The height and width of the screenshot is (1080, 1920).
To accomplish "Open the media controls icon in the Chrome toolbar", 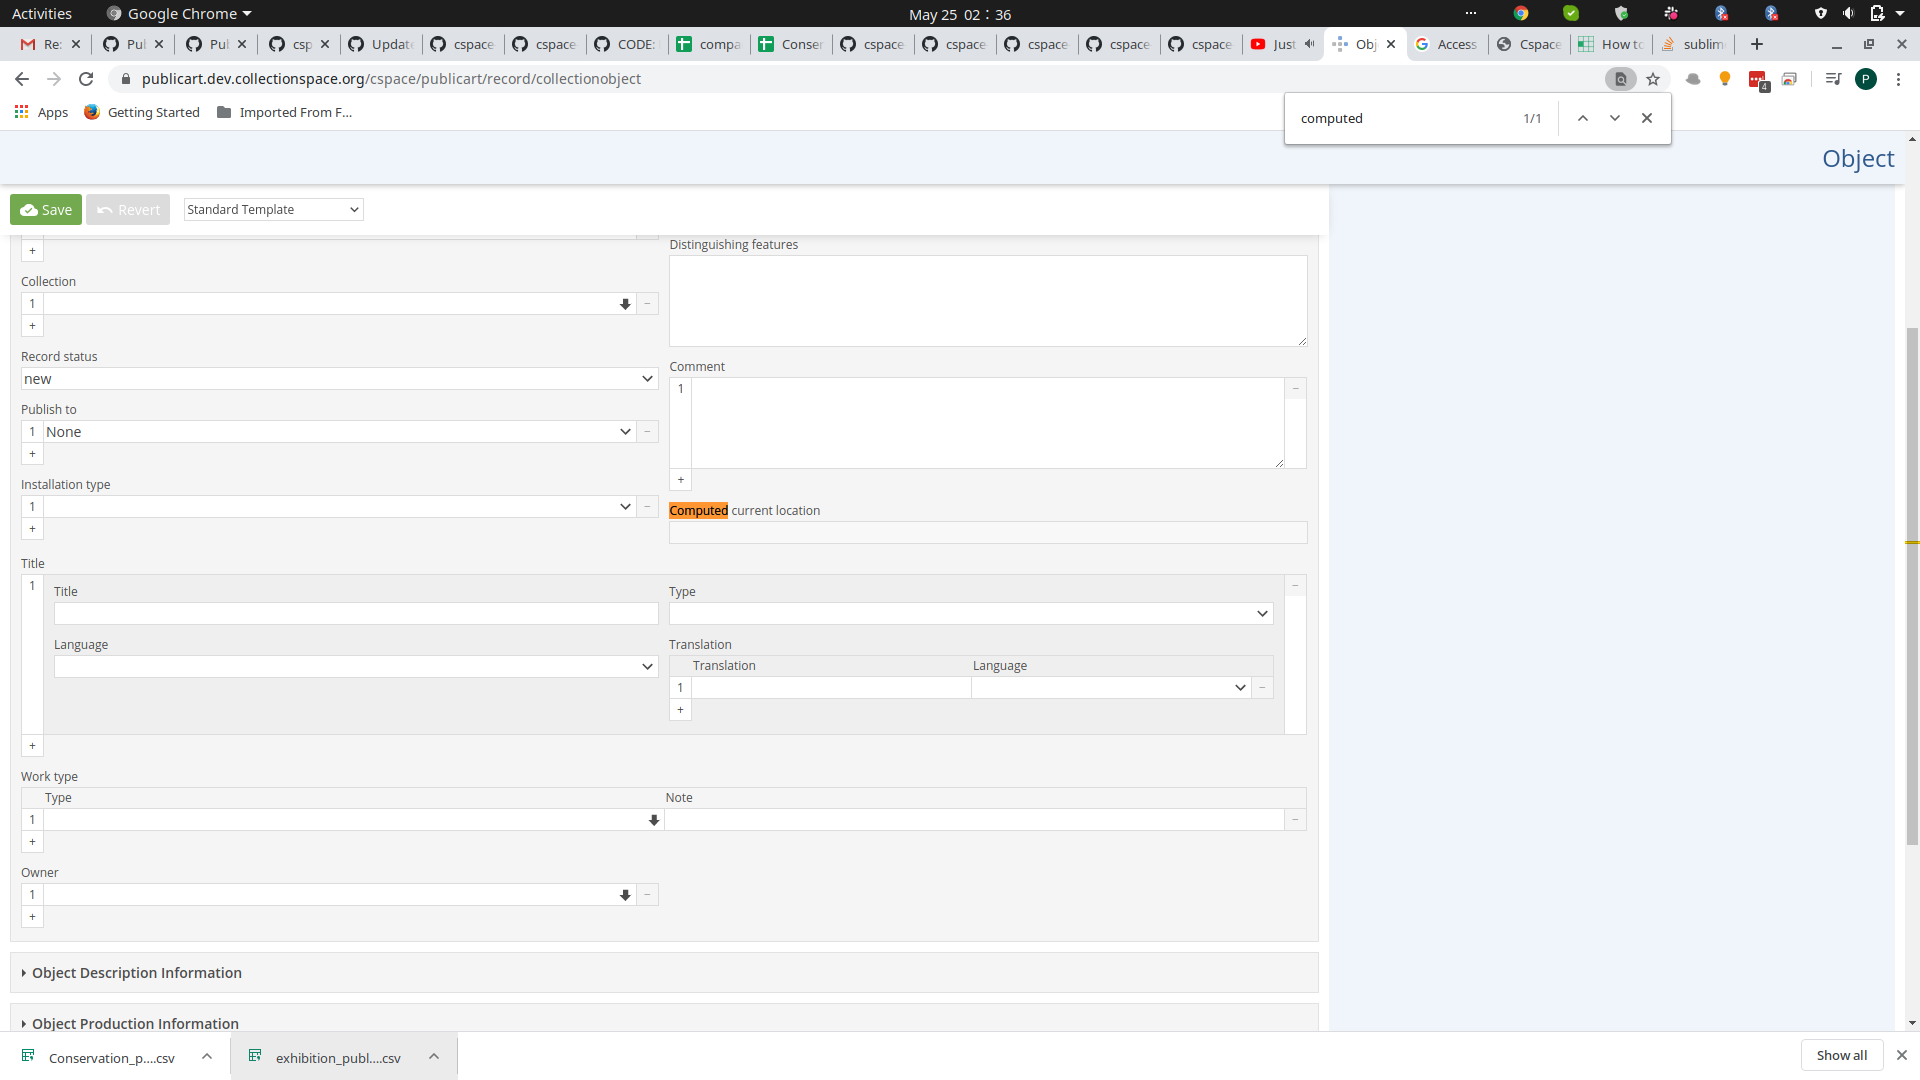I will [x=1832, y=79].
